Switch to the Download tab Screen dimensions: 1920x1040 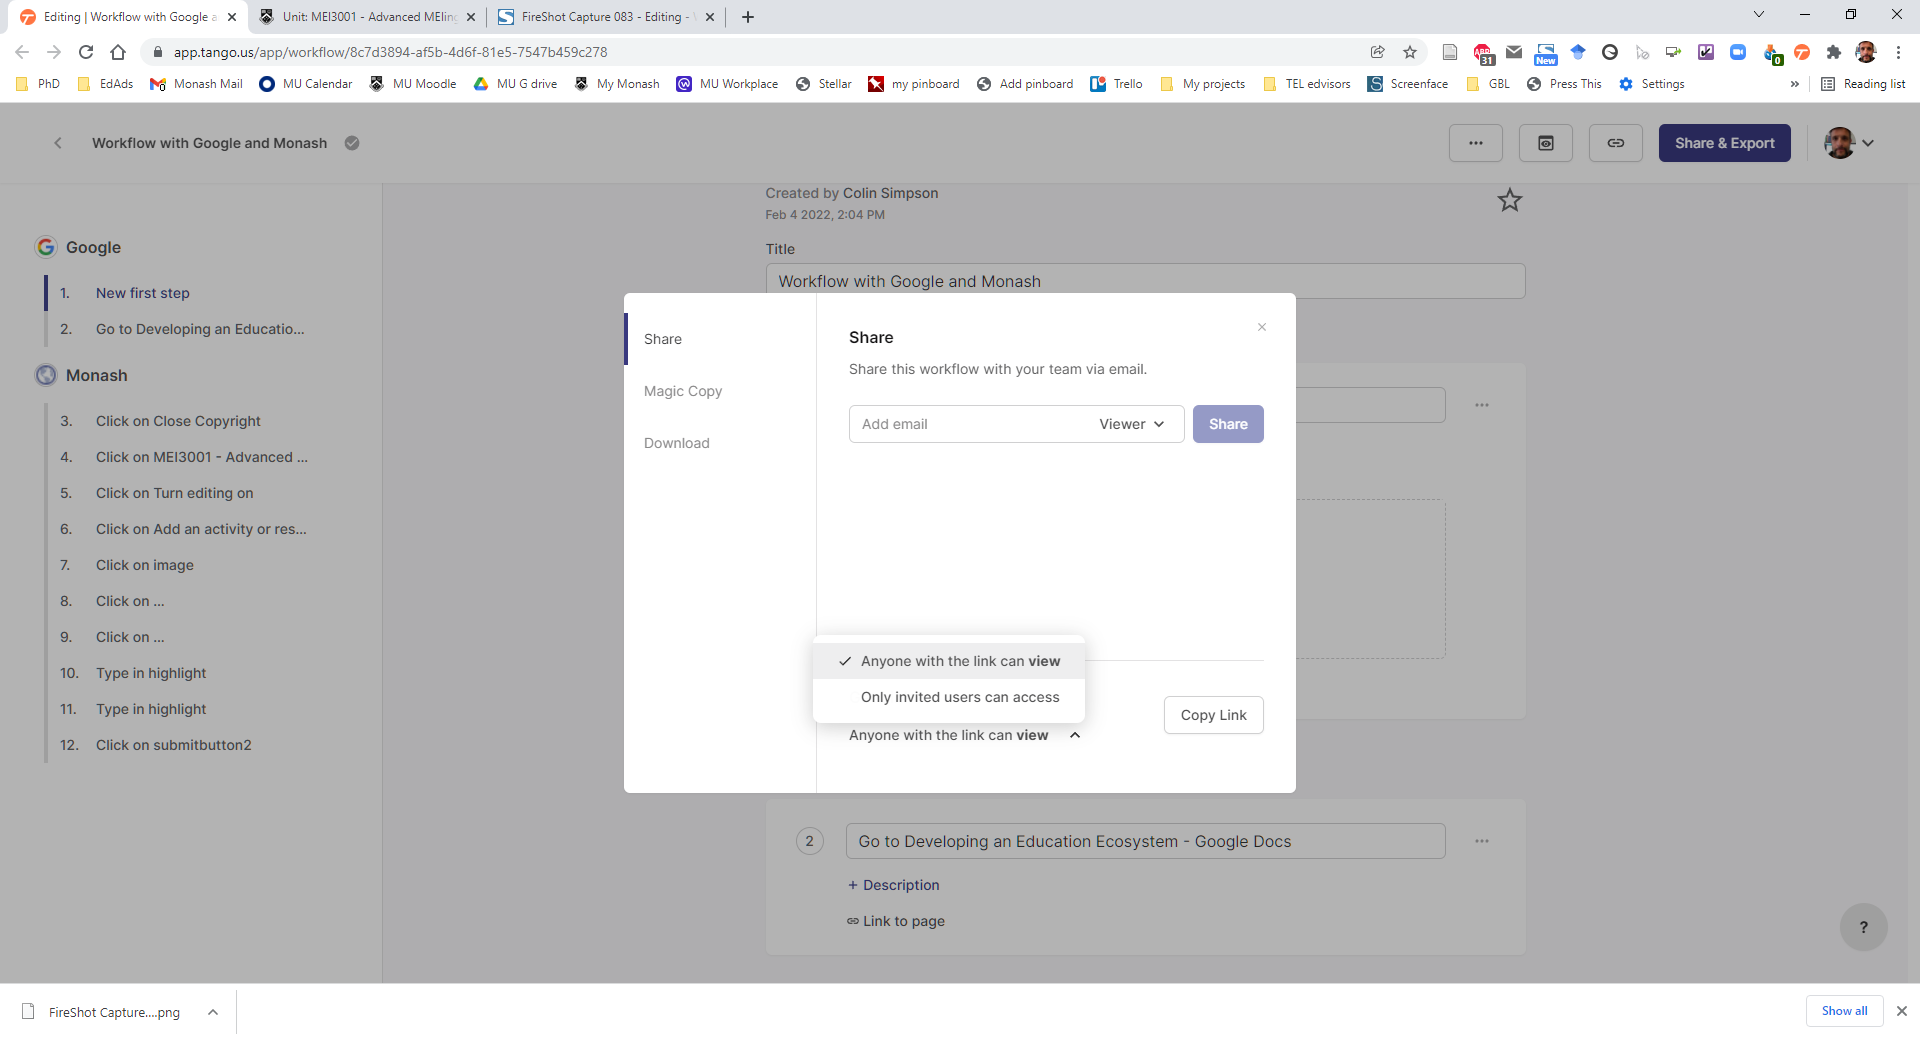coord(677,443)
